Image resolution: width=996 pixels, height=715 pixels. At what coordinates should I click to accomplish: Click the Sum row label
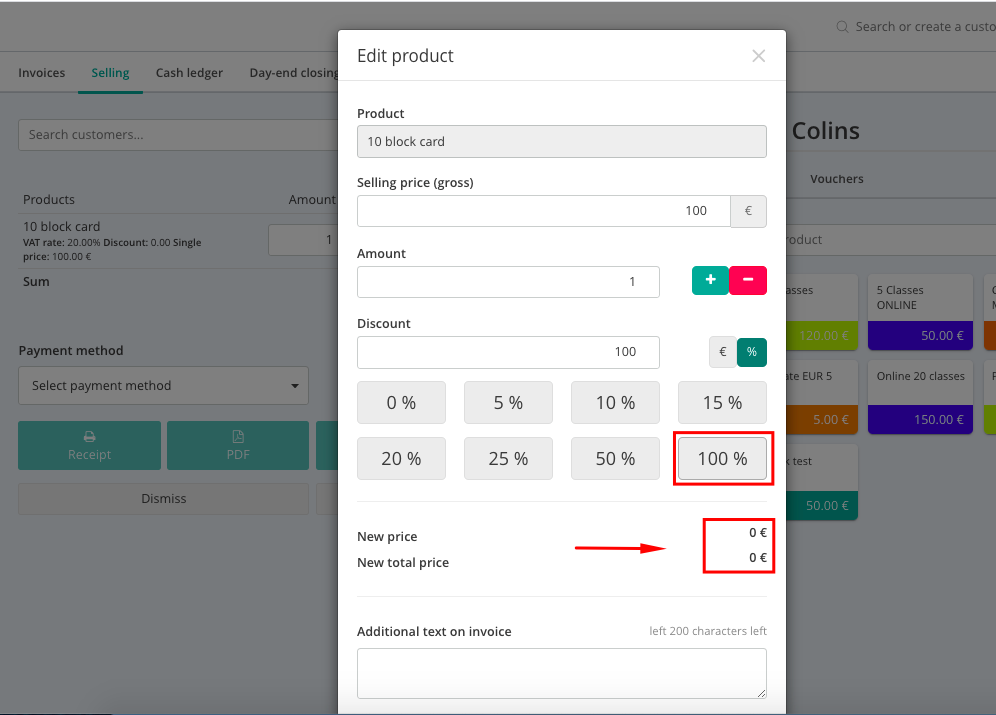pyautogui.click(x=36, y=281)
